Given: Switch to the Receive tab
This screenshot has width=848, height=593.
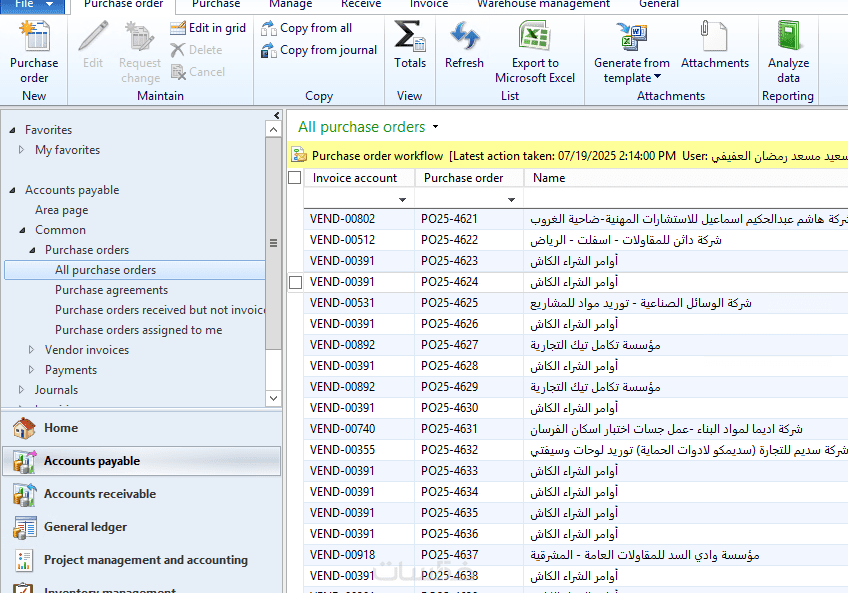Looking at the screenshot, I should 361,4.
